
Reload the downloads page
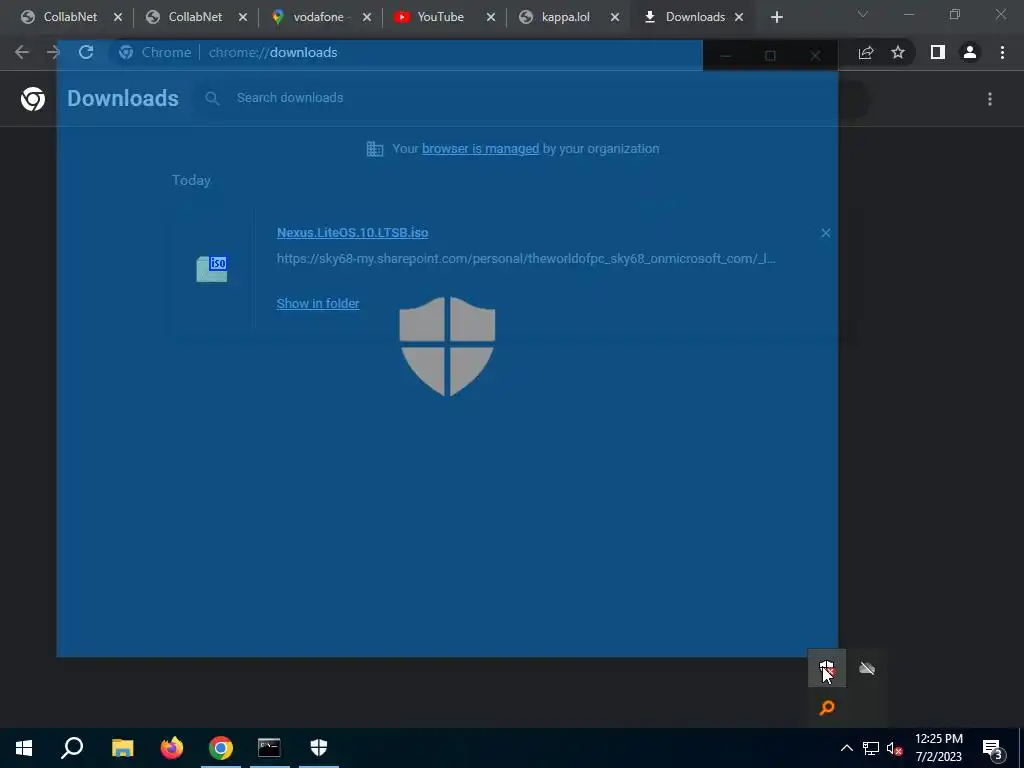point(86,52)
